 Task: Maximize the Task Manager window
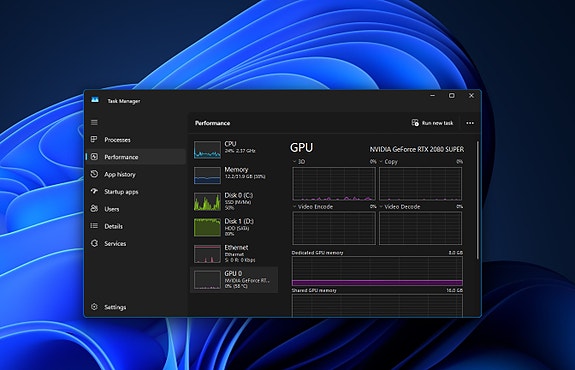pyautogui.click(x=452, y=96)
